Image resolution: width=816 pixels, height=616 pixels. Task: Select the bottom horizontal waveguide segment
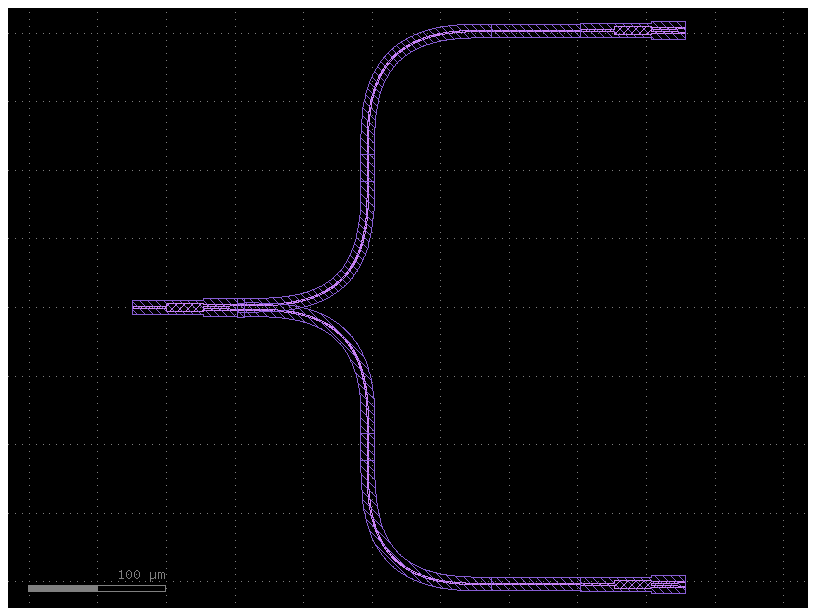pos(520,582)
